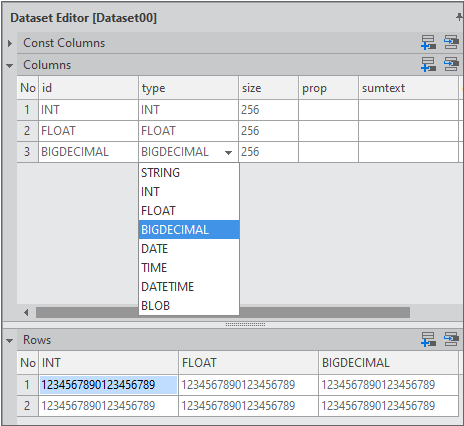The height and width of the screenshot is (426, 464).
Task: Select the highlighted INT cell in row 1
Action: (108, 385)
